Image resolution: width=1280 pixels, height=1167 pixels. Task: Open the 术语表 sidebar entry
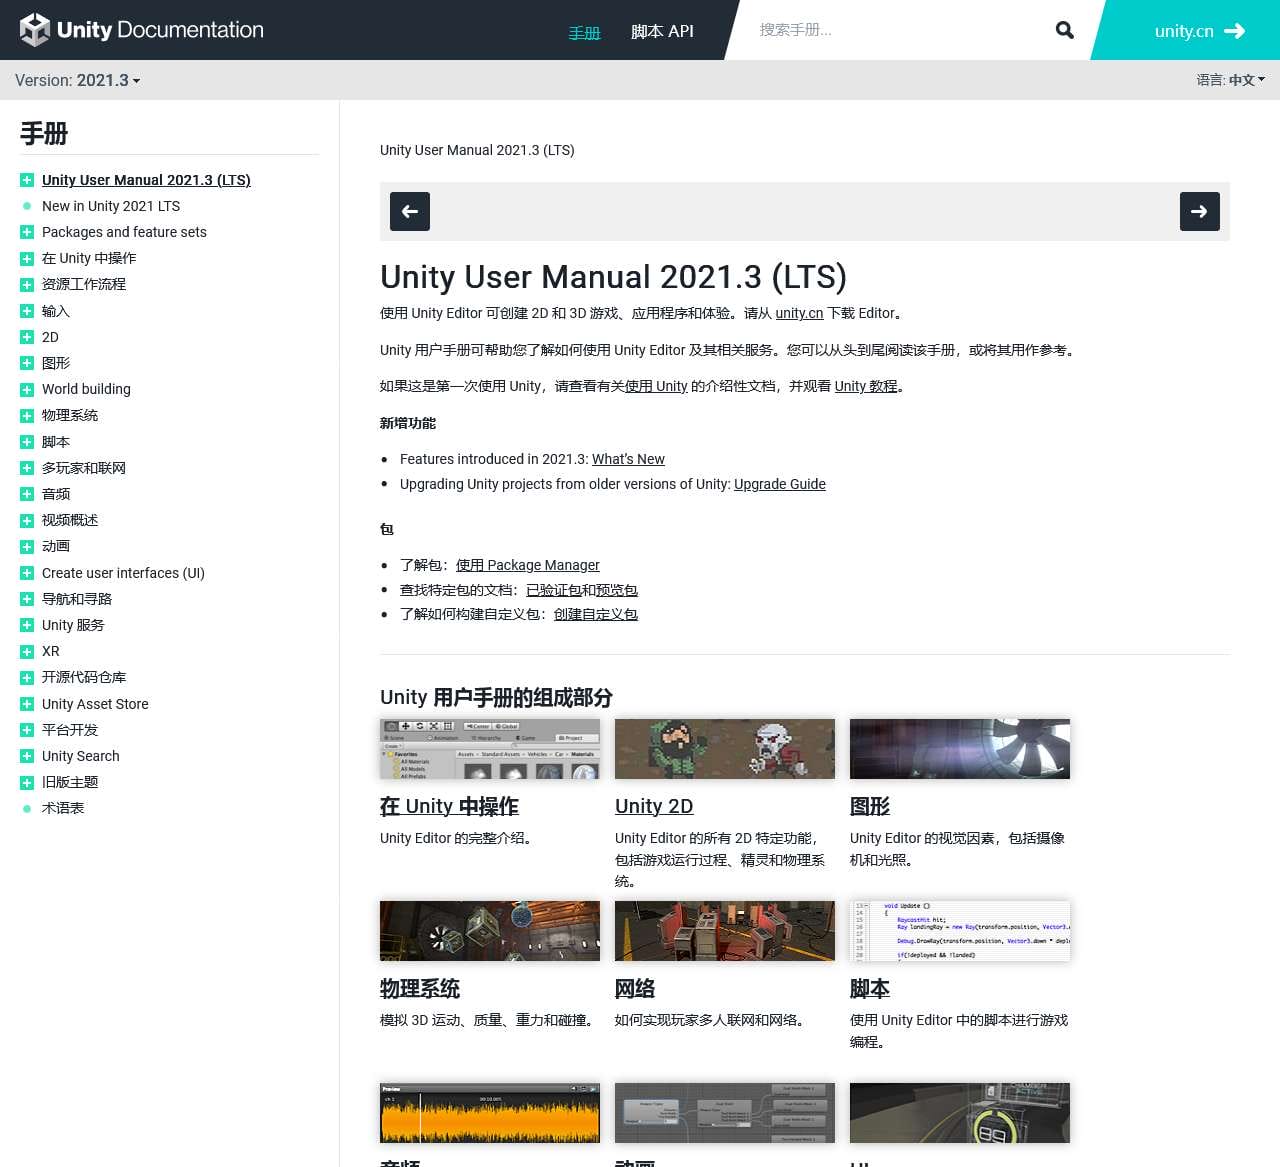(63, 808)
